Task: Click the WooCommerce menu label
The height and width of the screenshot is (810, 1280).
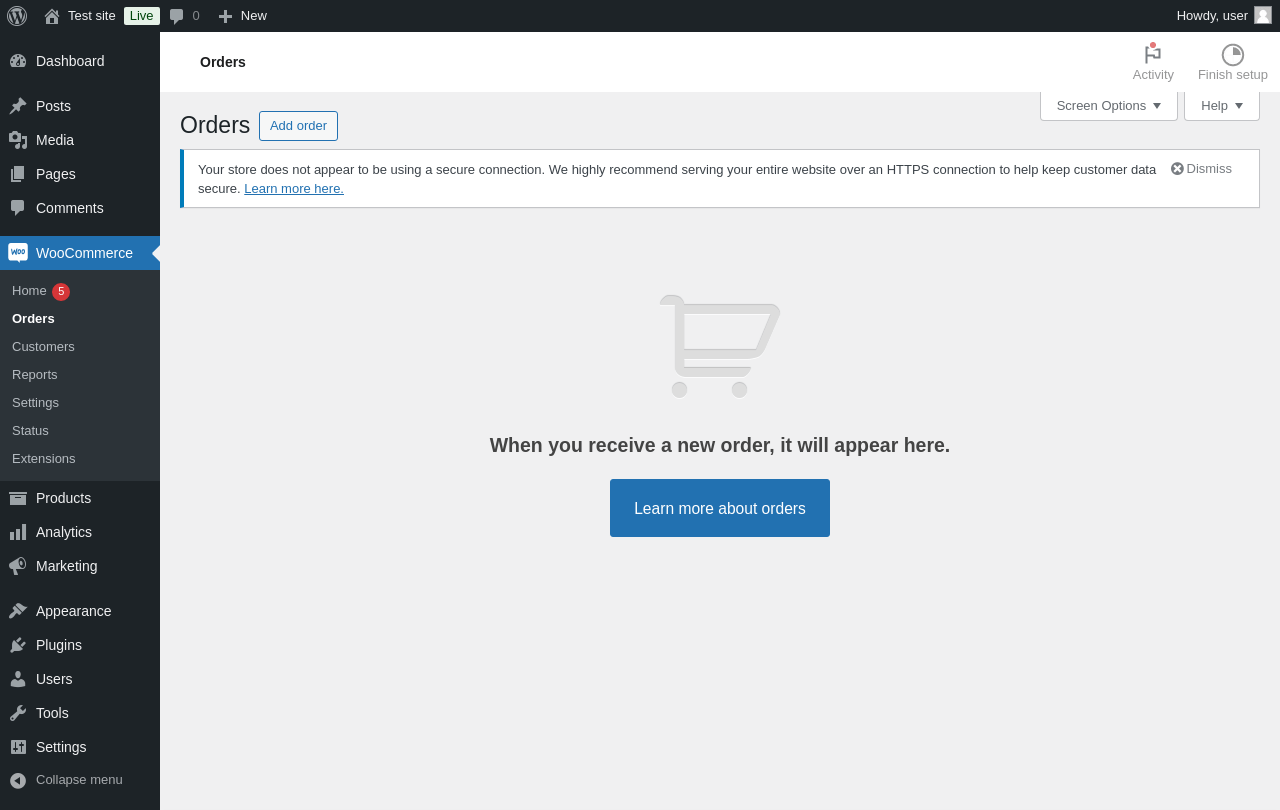Action: (x=84, y=253)
